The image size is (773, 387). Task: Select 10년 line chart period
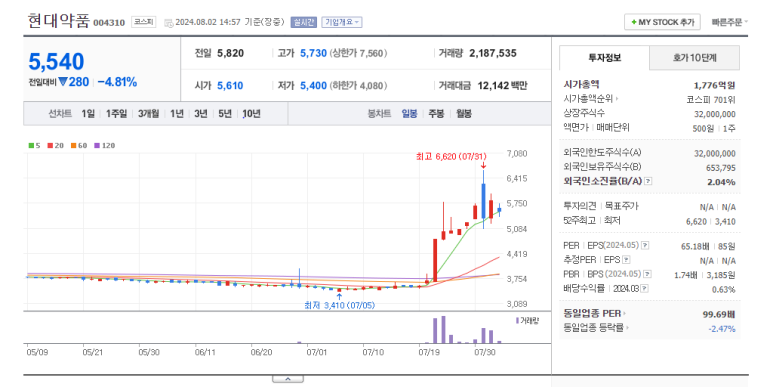(251, 114)
